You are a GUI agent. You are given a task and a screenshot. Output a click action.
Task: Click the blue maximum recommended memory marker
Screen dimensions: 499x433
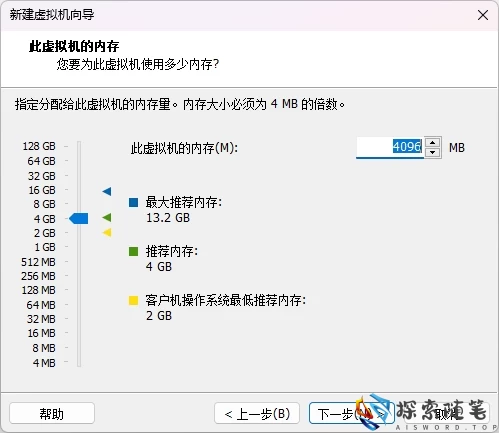107,191
